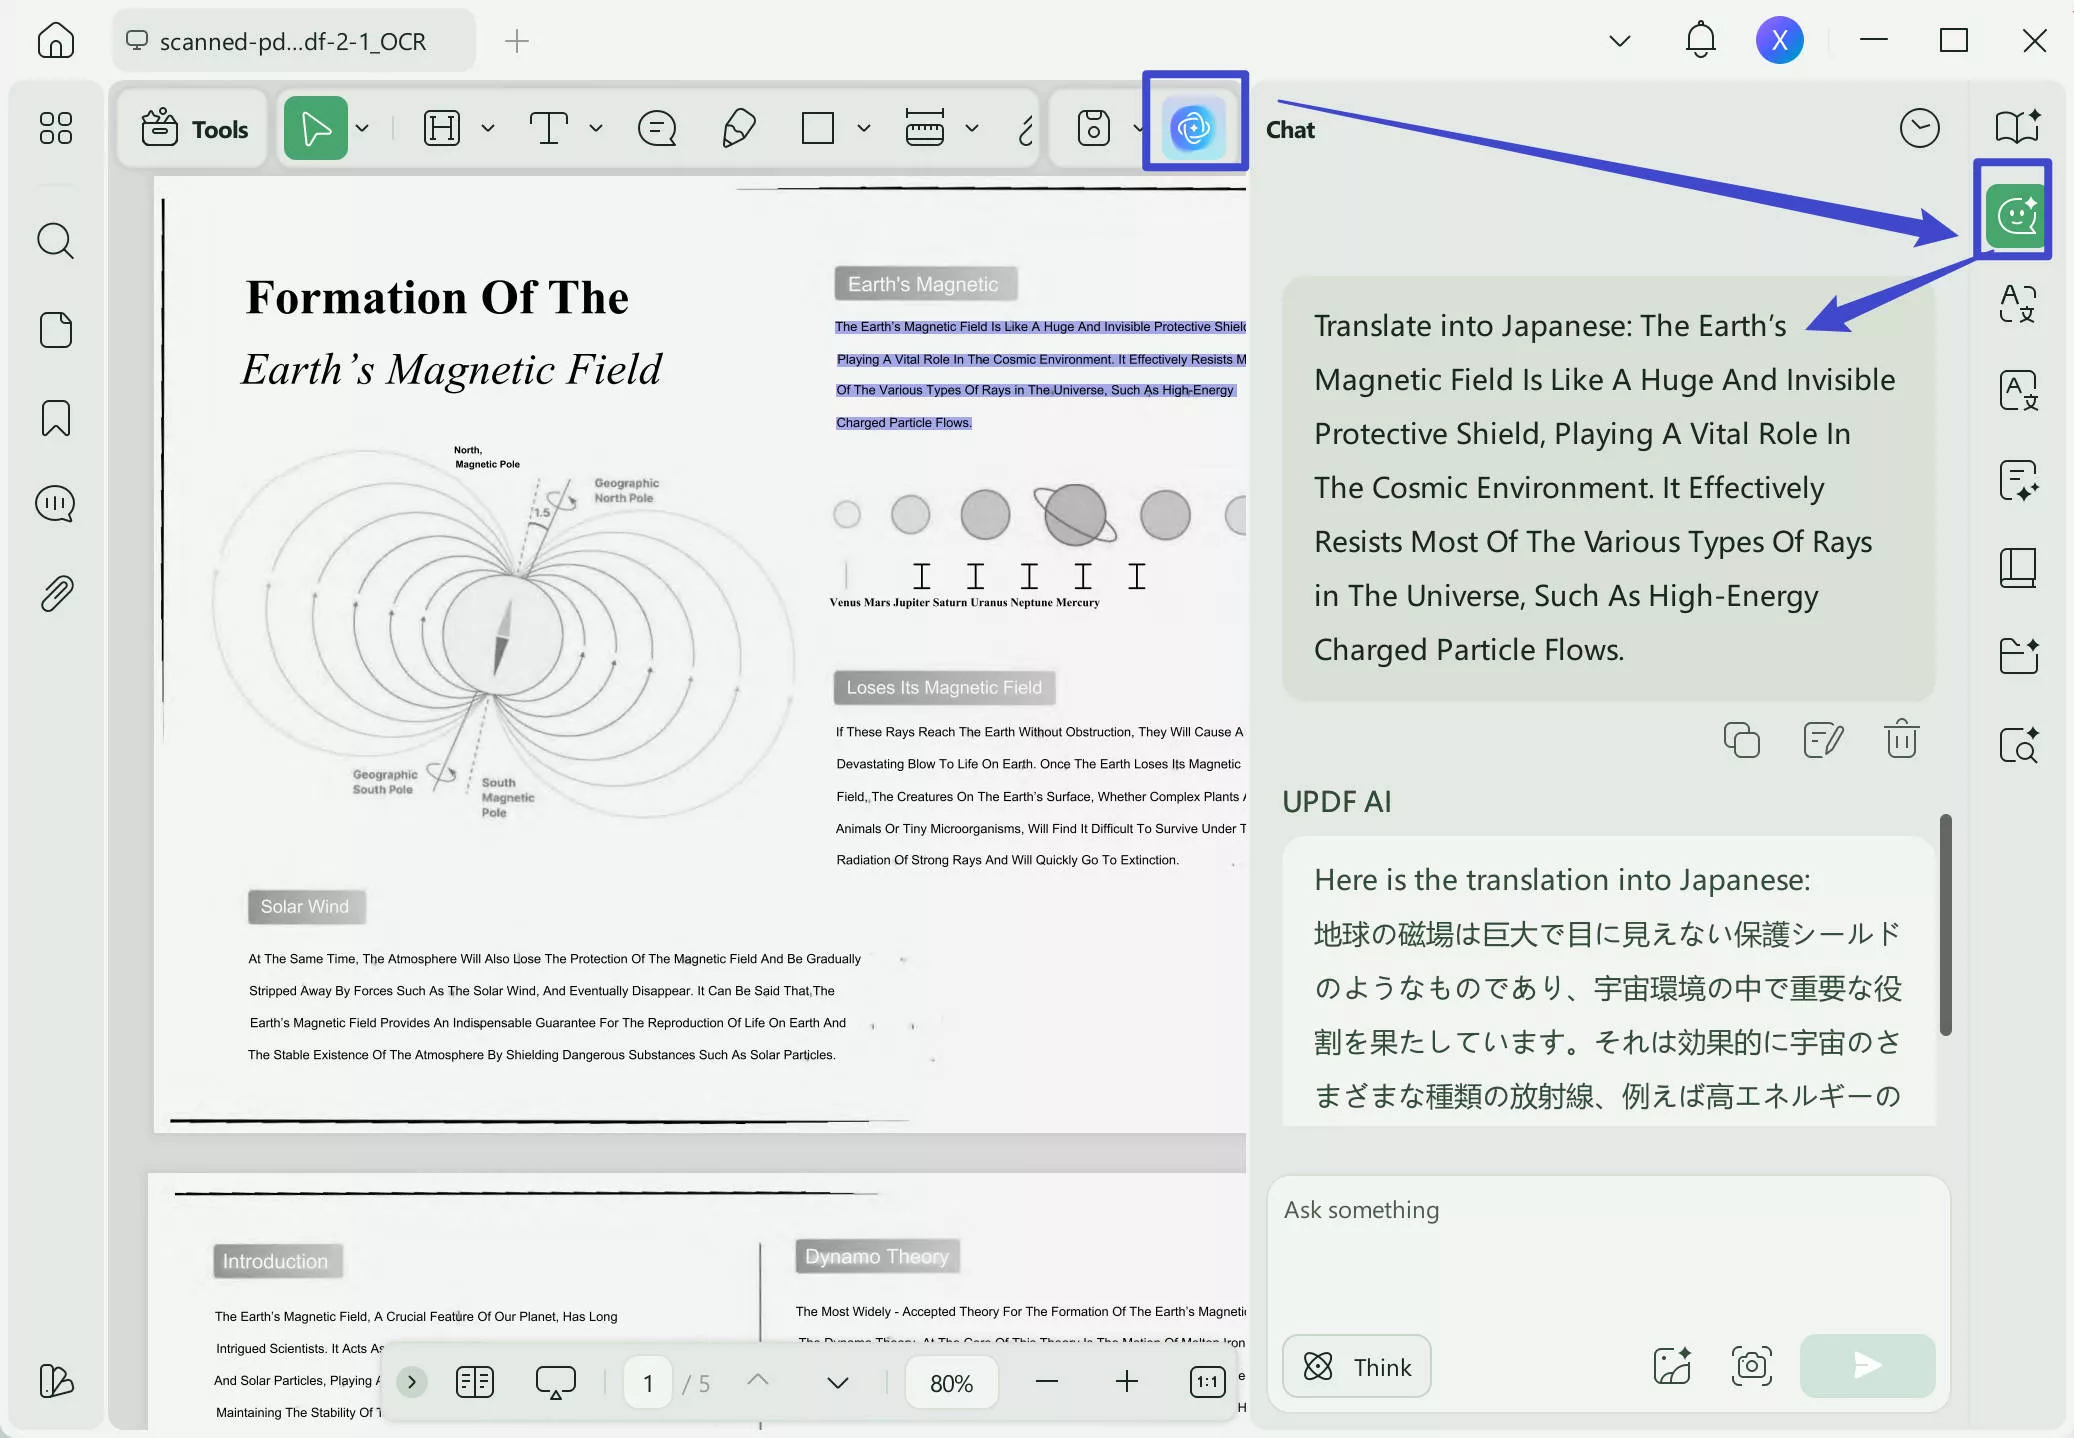Open the search panel in the left sidebar

click(x=56, y=240)
